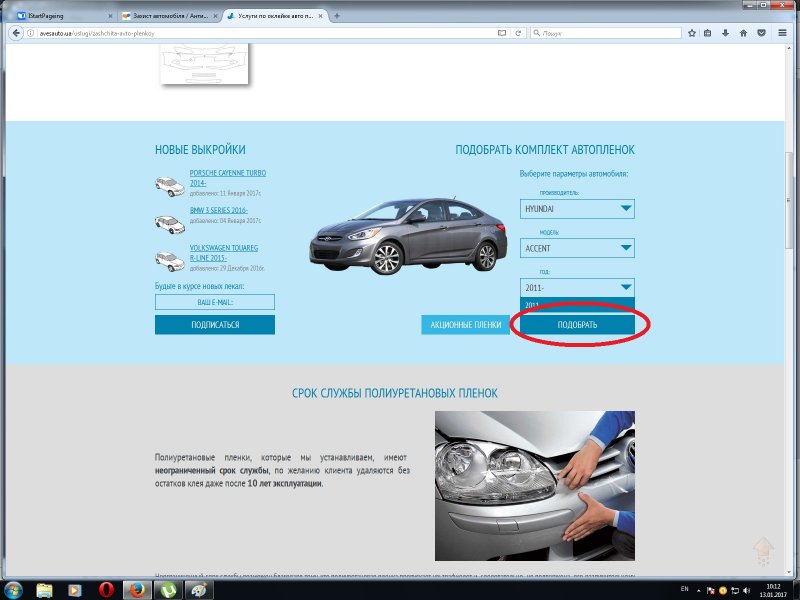Viewport: 800px width, 600px height.
Task: Switch to the BtartPageing tab
Action: point(60,17)
